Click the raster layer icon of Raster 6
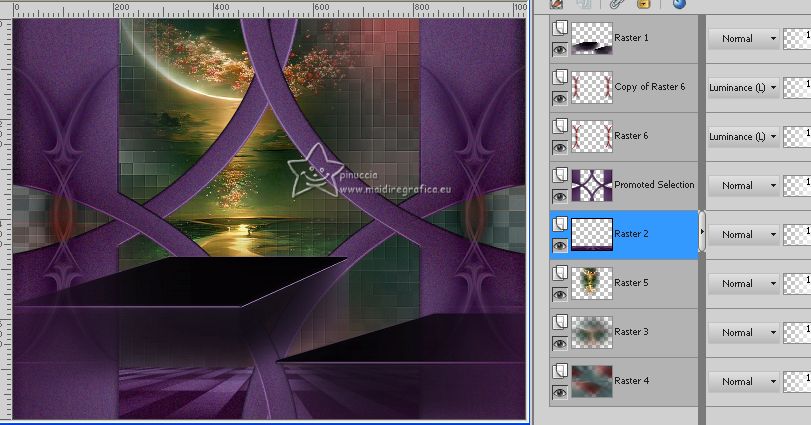This screenshot has height=425, width=811. click(x=560, y=127)
